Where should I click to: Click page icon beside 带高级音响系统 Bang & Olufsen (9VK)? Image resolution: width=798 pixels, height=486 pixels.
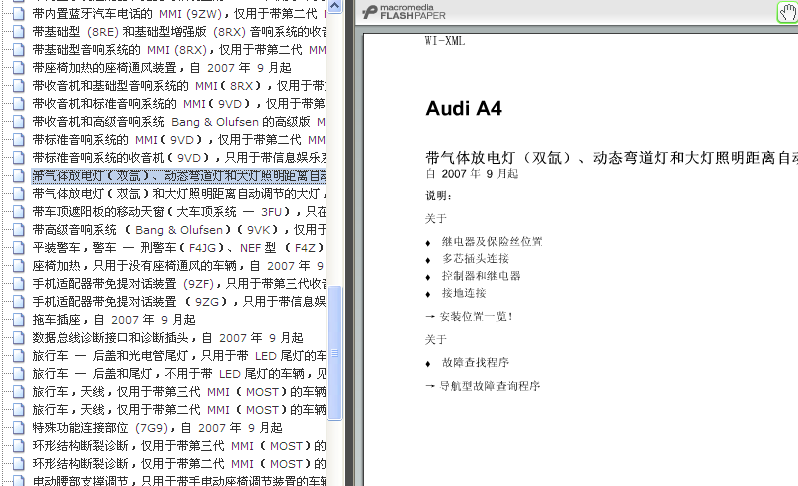[18, 230]
